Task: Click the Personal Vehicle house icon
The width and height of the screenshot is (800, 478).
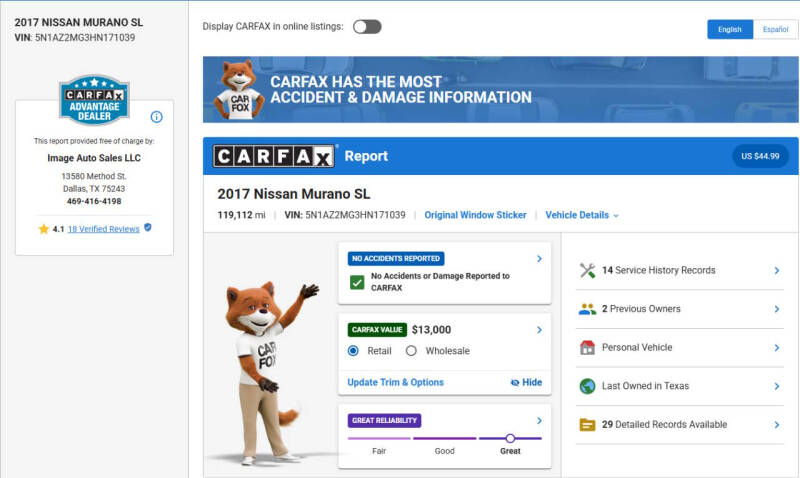Action: click(587, 347)
